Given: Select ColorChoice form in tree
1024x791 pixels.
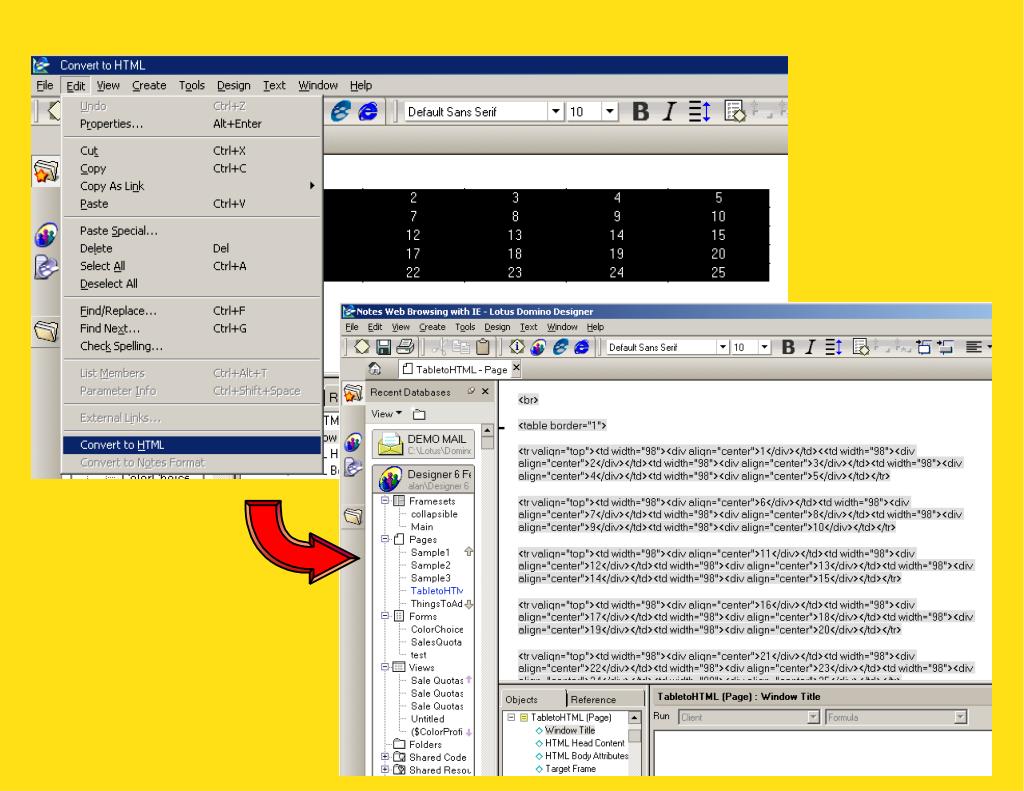Looking at the screenshot, I should 437,629.
